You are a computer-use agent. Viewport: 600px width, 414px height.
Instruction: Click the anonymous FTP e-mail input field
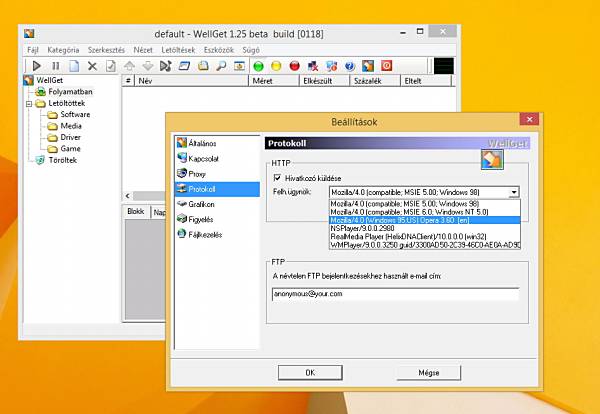395,294
